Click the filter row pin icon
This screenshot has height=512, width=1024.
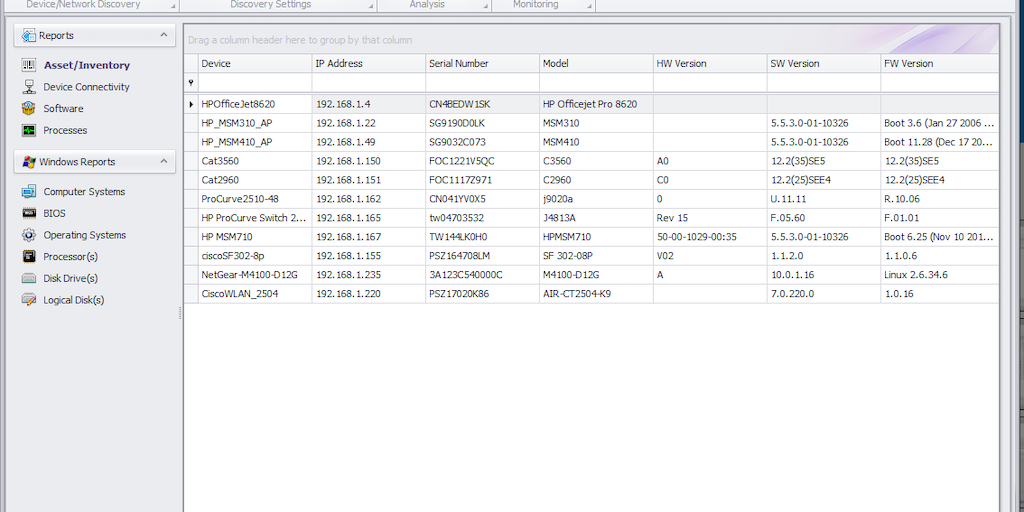click(x=191, y=83)
